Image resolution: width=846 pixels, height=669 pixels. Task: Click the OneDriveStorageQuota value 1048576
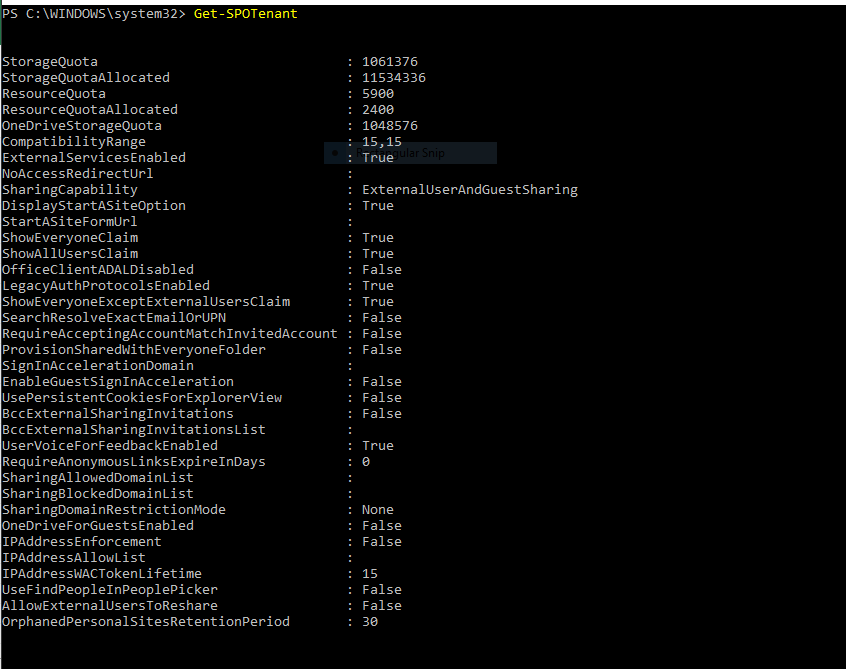pos(389,126)
